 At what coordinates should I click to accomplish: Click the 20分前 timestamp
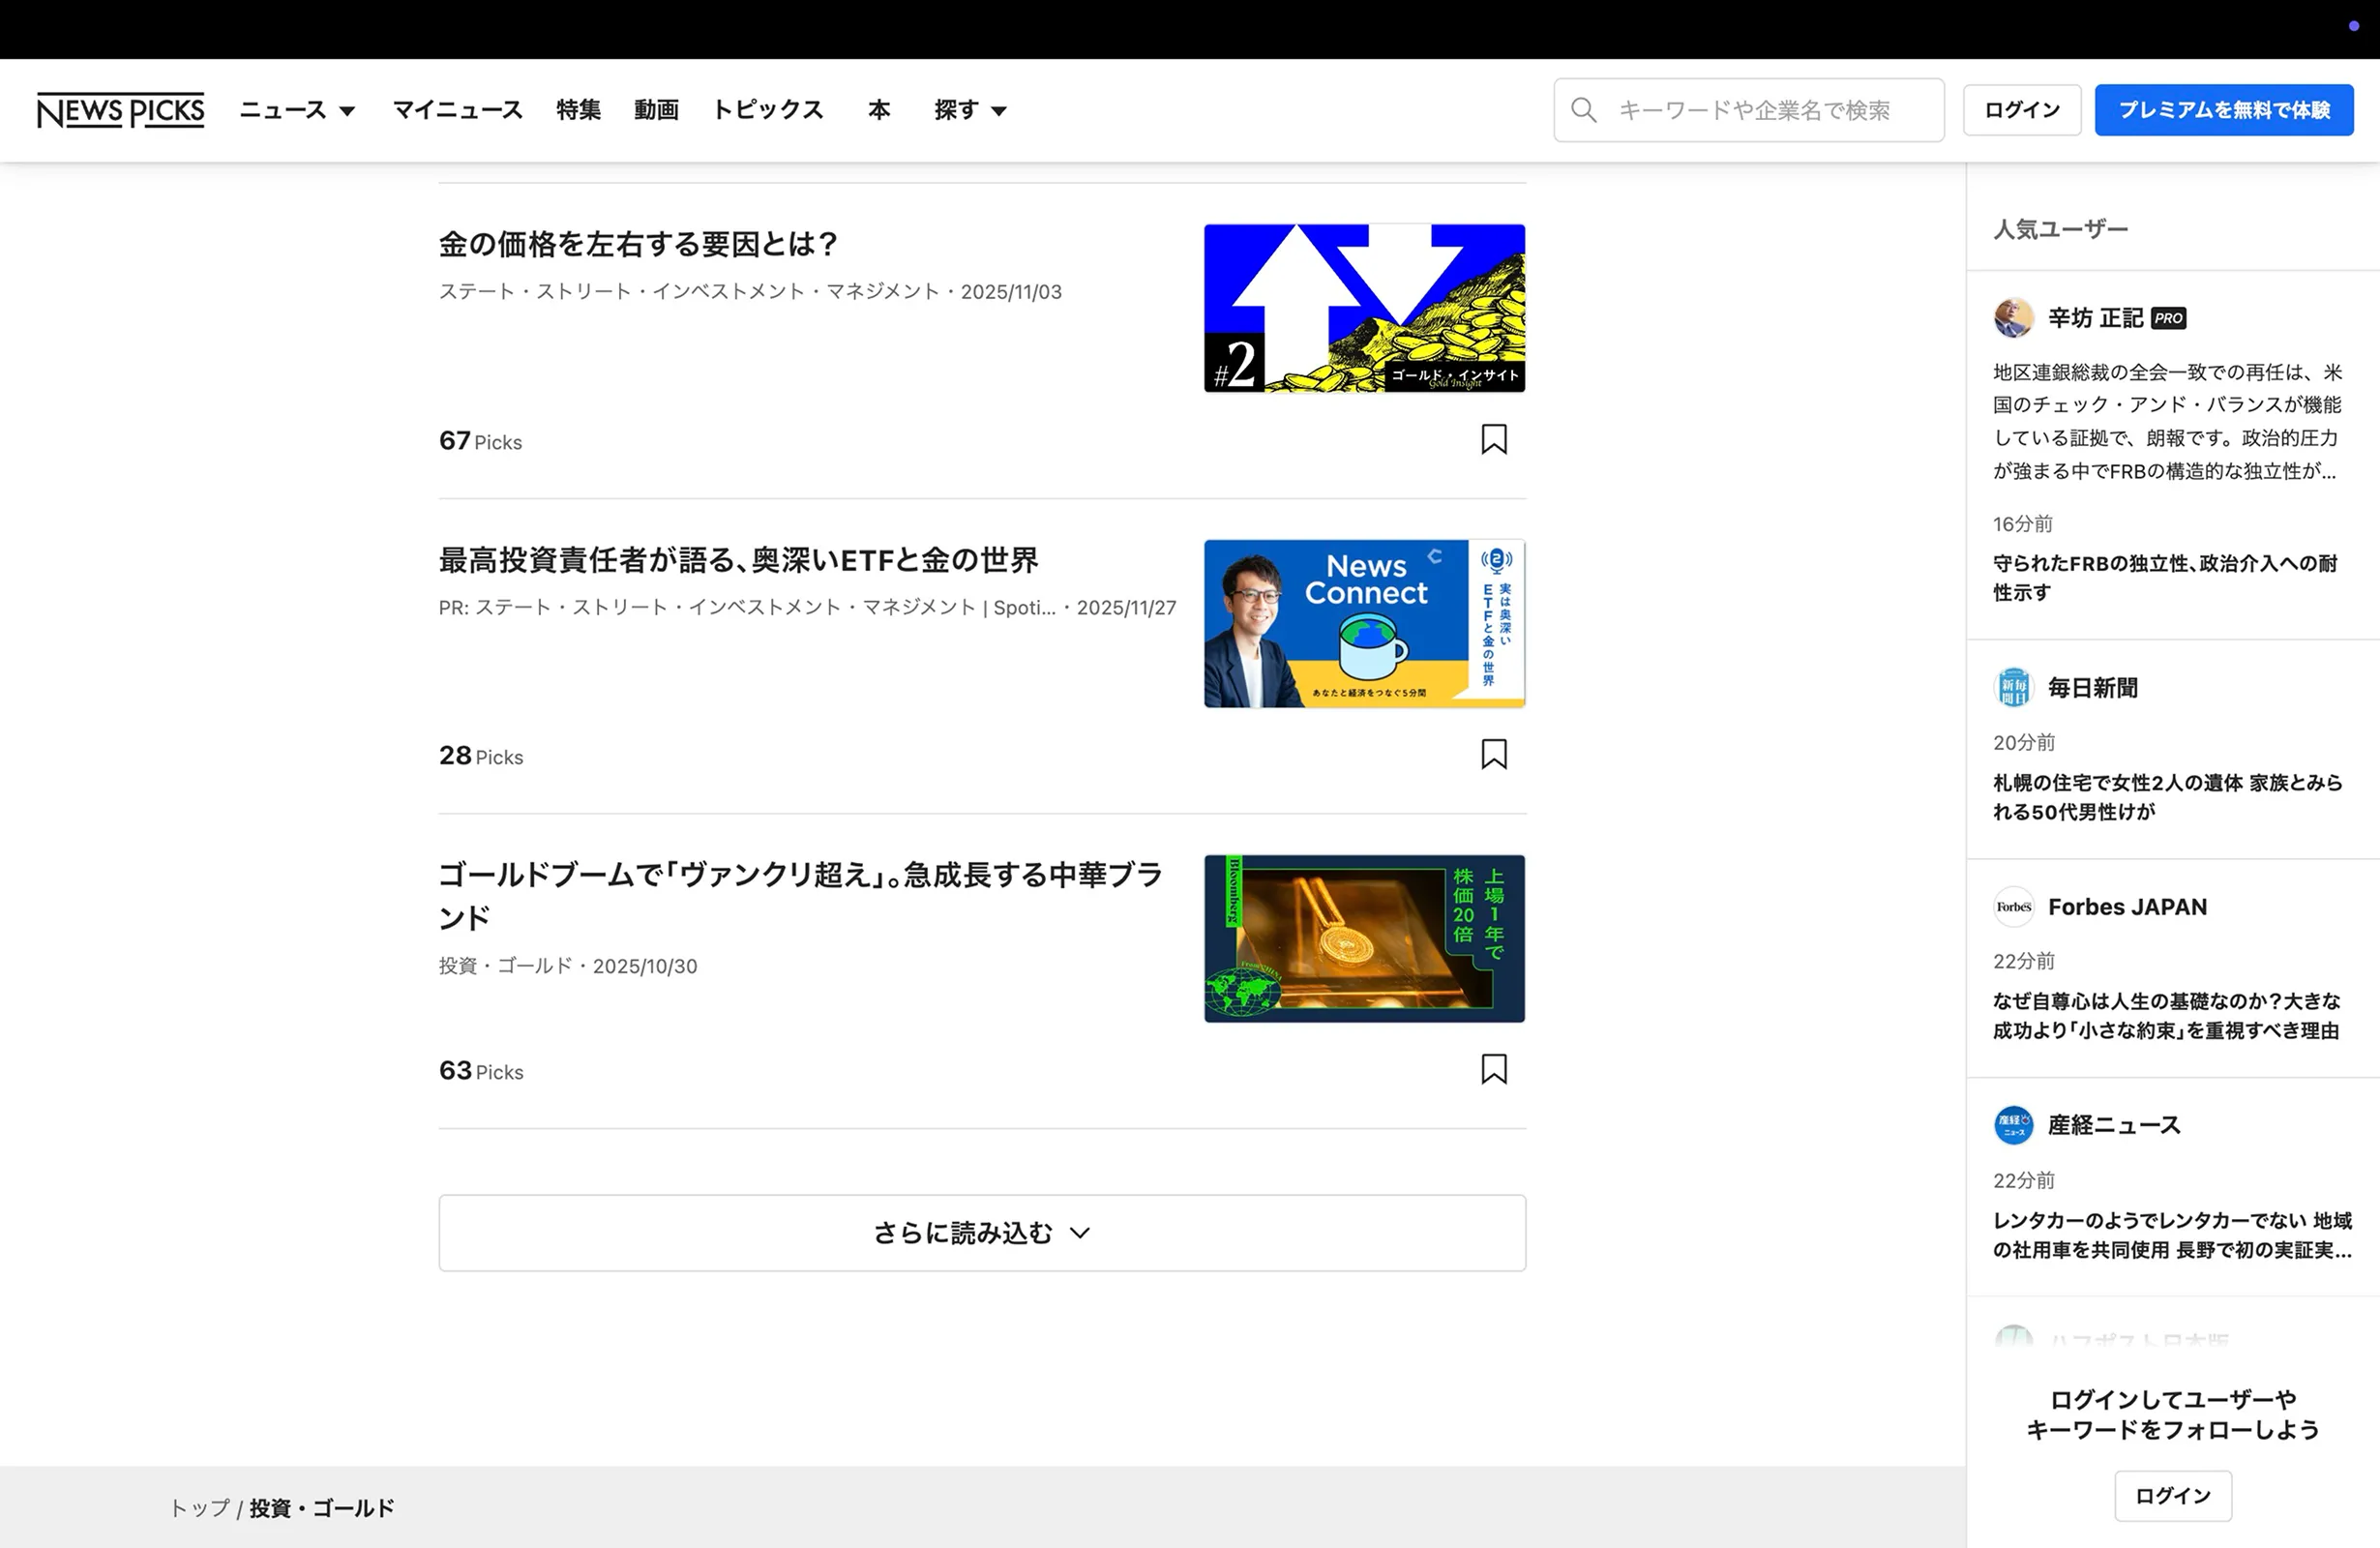click(x=2024, y=742)
